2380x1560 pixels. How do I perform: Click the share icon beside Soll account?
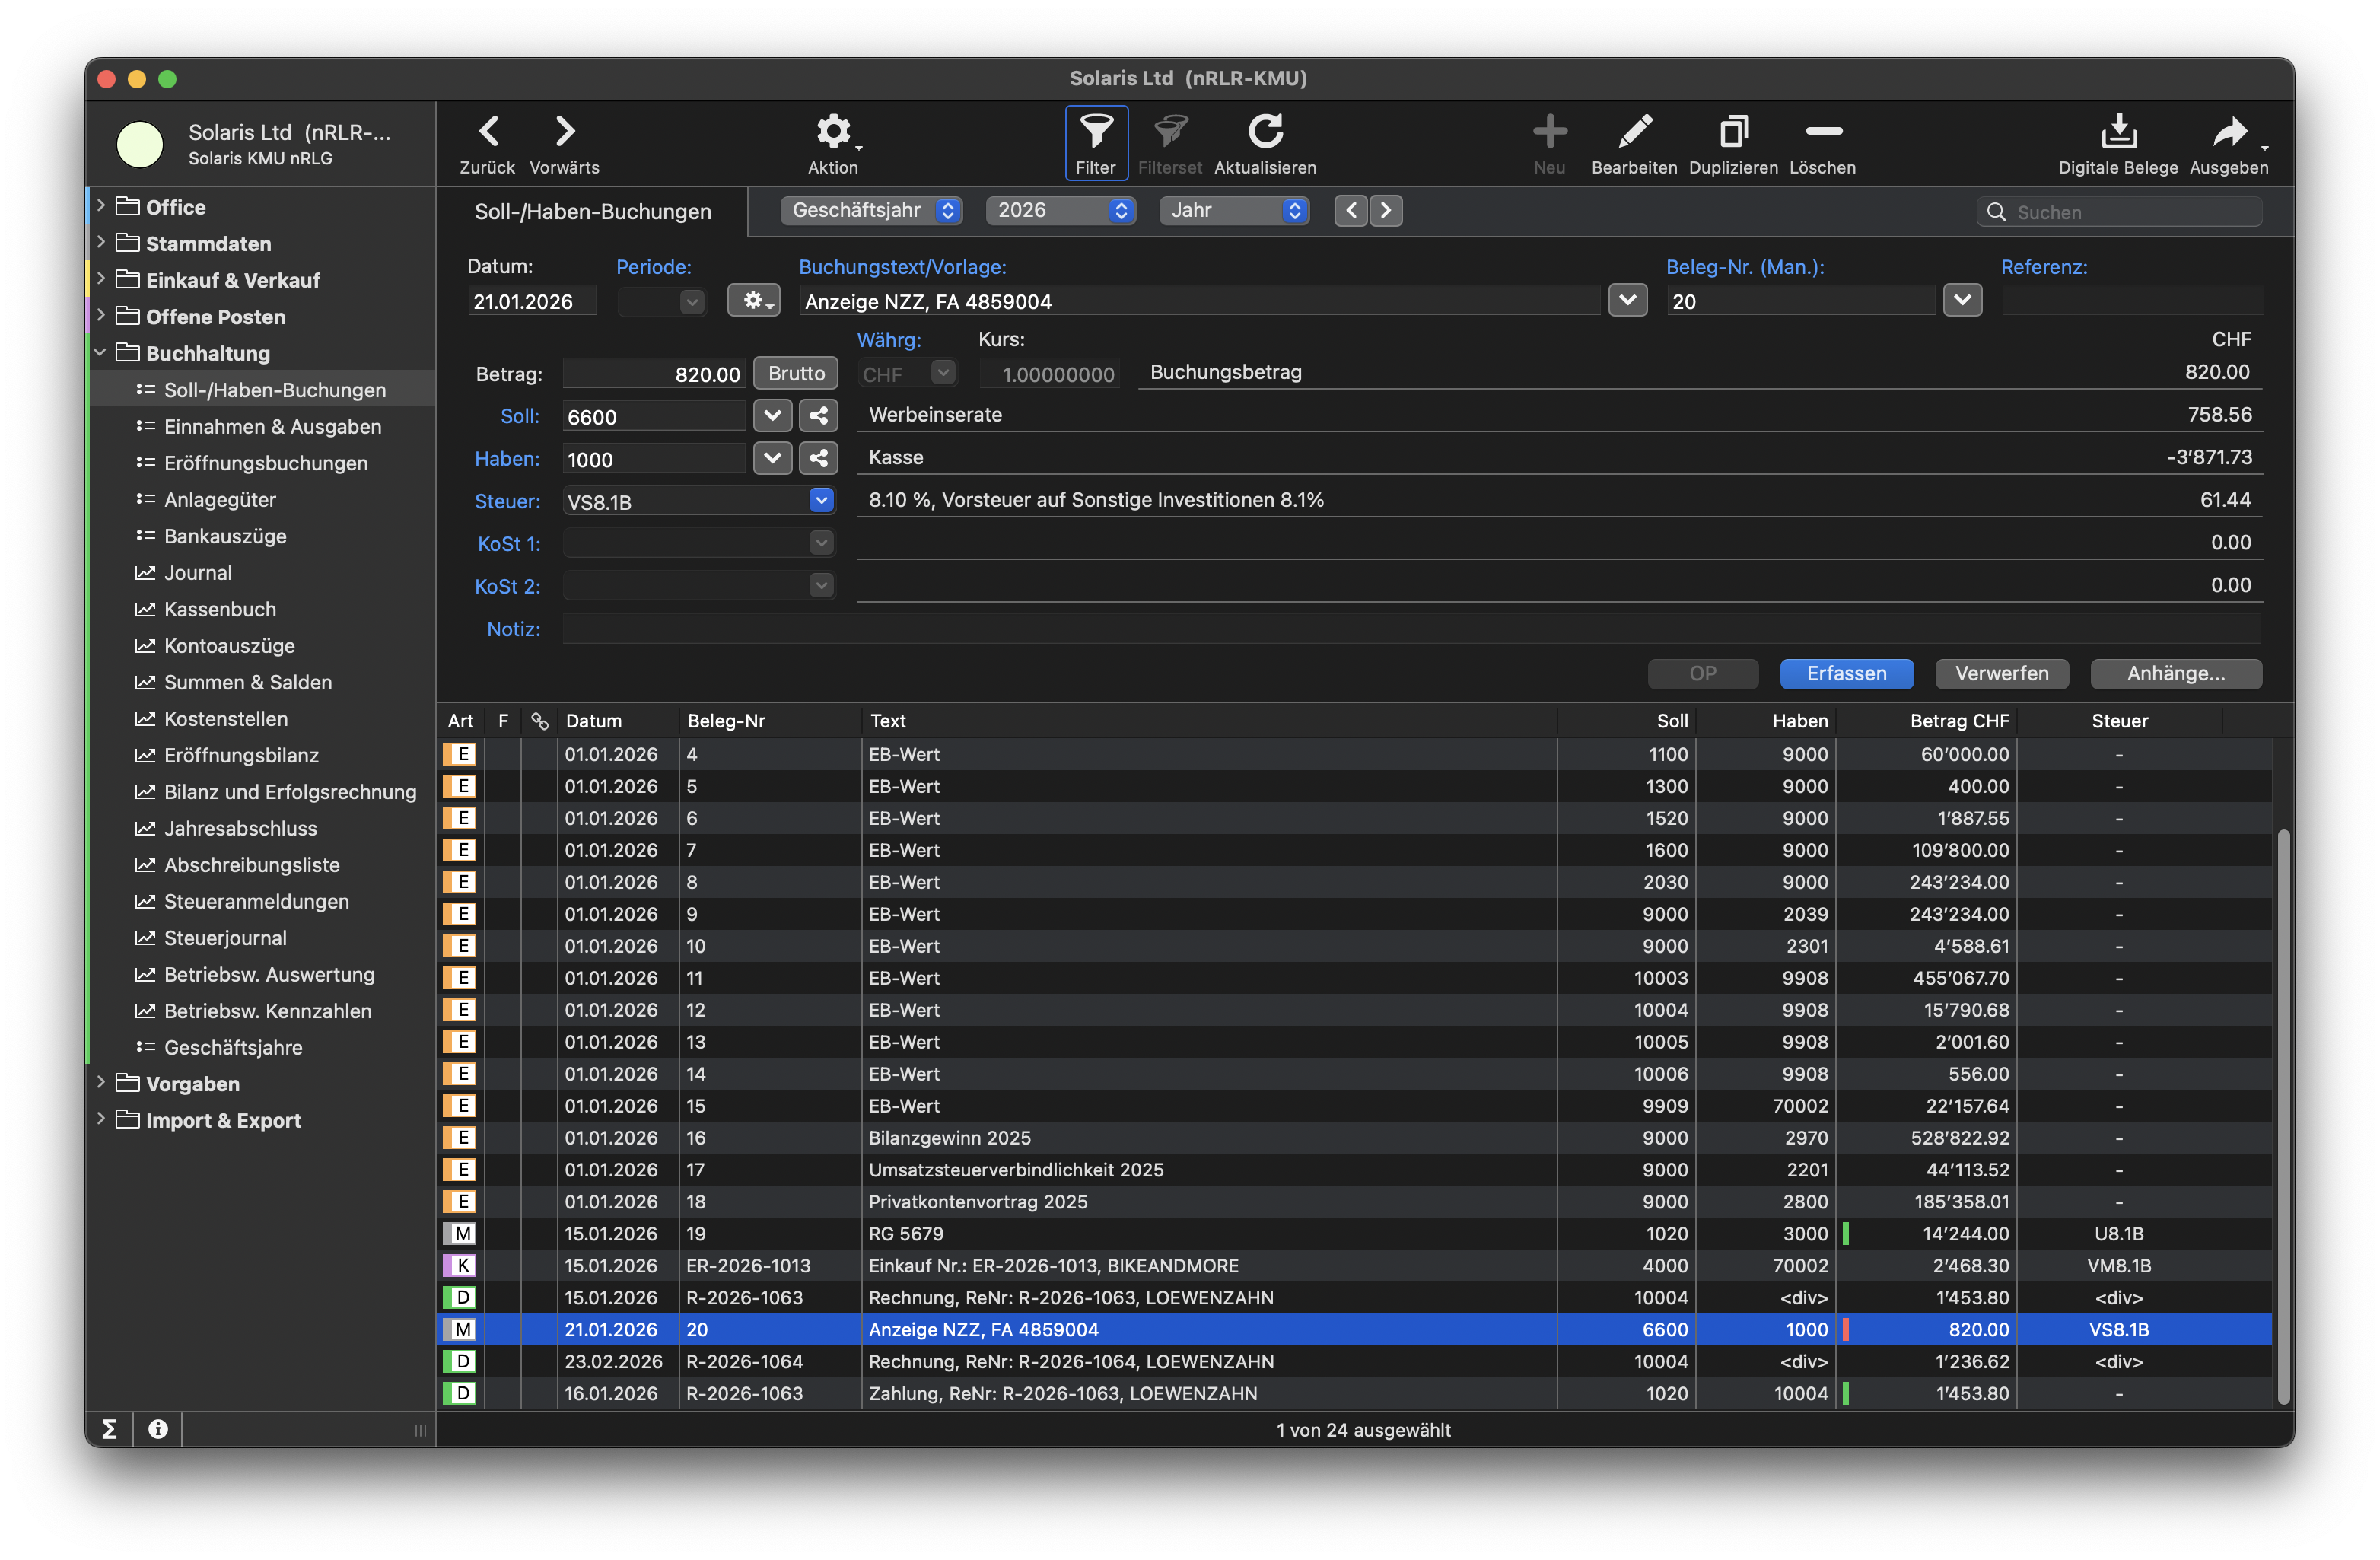pyautogui.click(x=818, y=416)
